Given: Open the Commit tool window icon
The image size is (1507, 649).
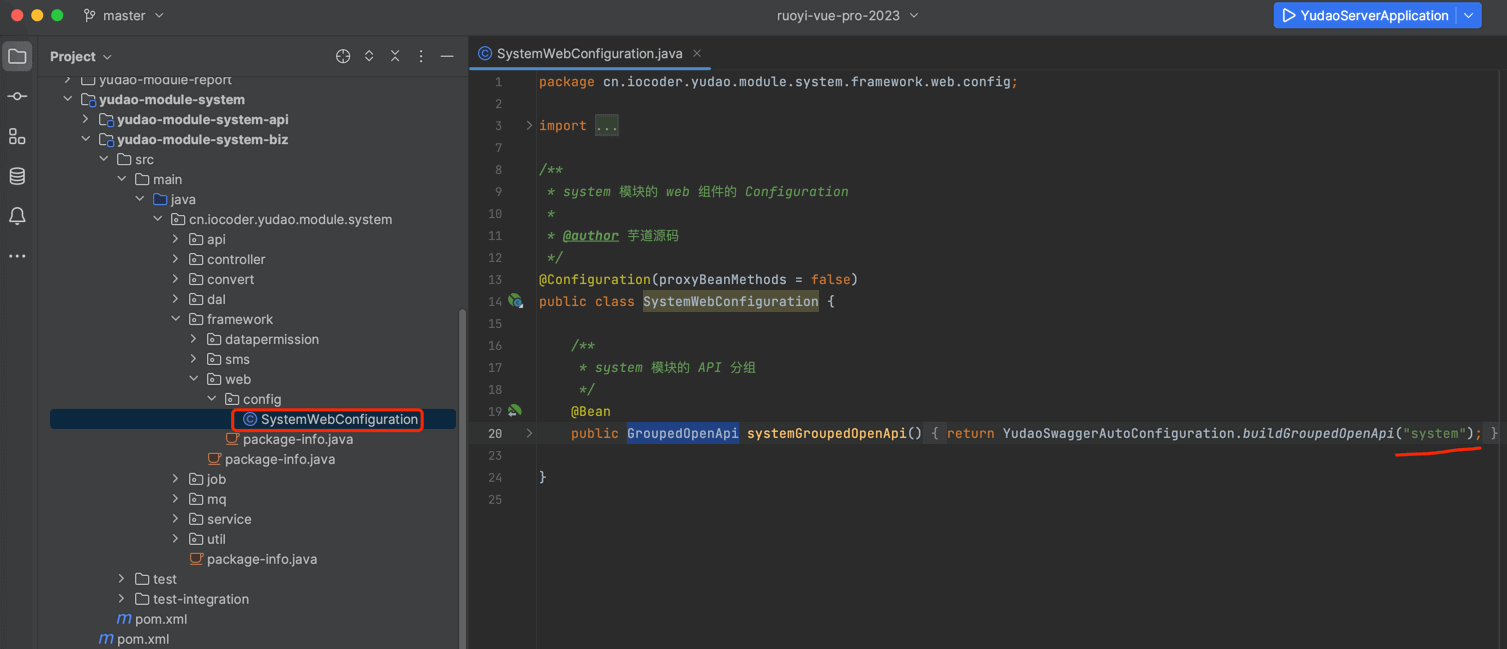Looking at the screenshot, I should point(17,96).
